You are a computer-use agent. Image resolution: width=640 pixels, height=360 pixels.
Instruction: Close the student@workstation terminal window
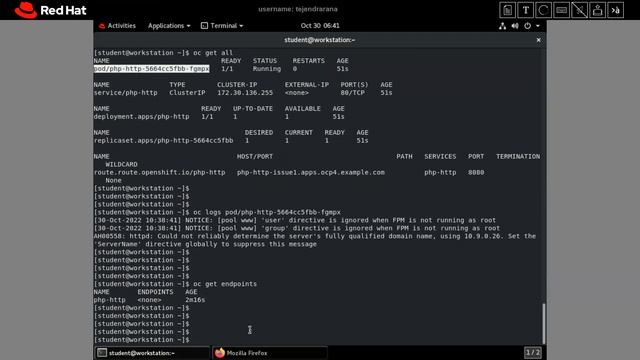click(538, 40)
